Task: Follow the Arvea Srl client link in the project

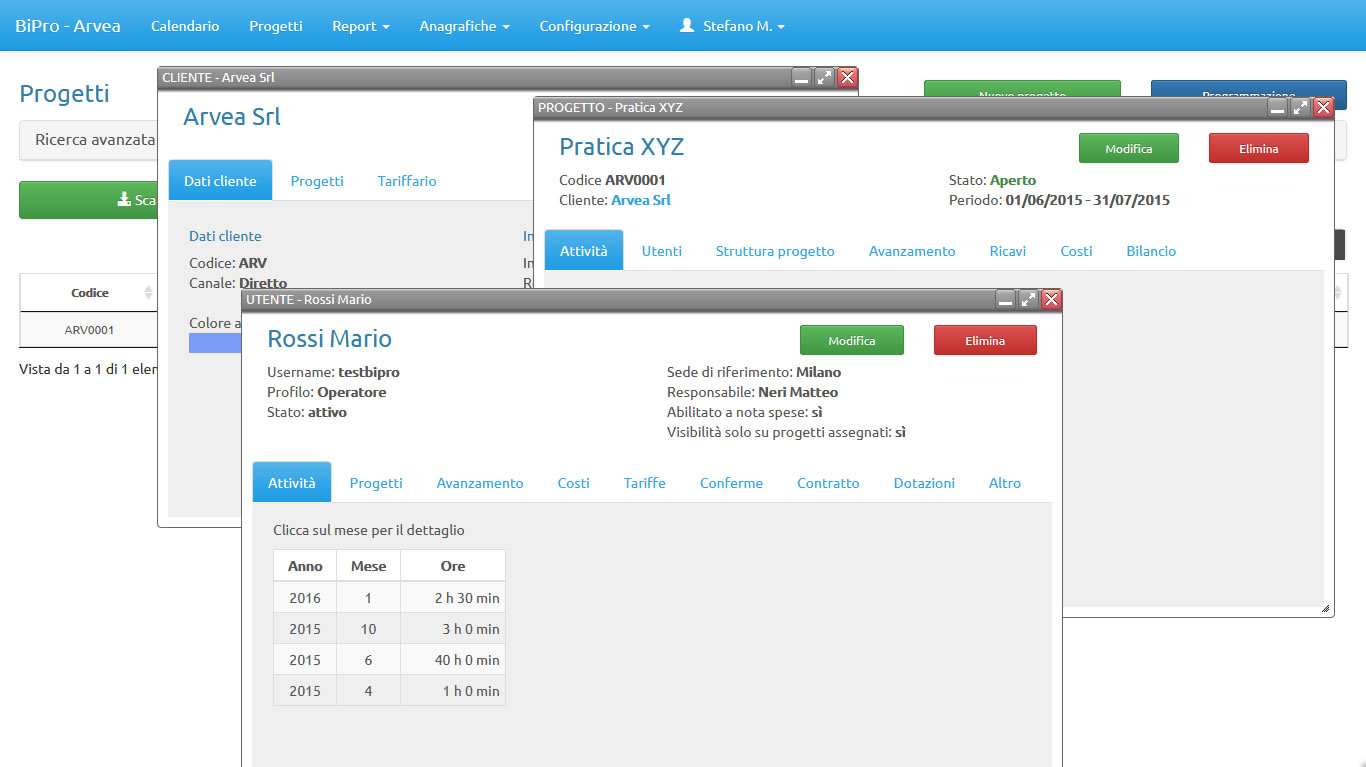Action: point(640,200)
